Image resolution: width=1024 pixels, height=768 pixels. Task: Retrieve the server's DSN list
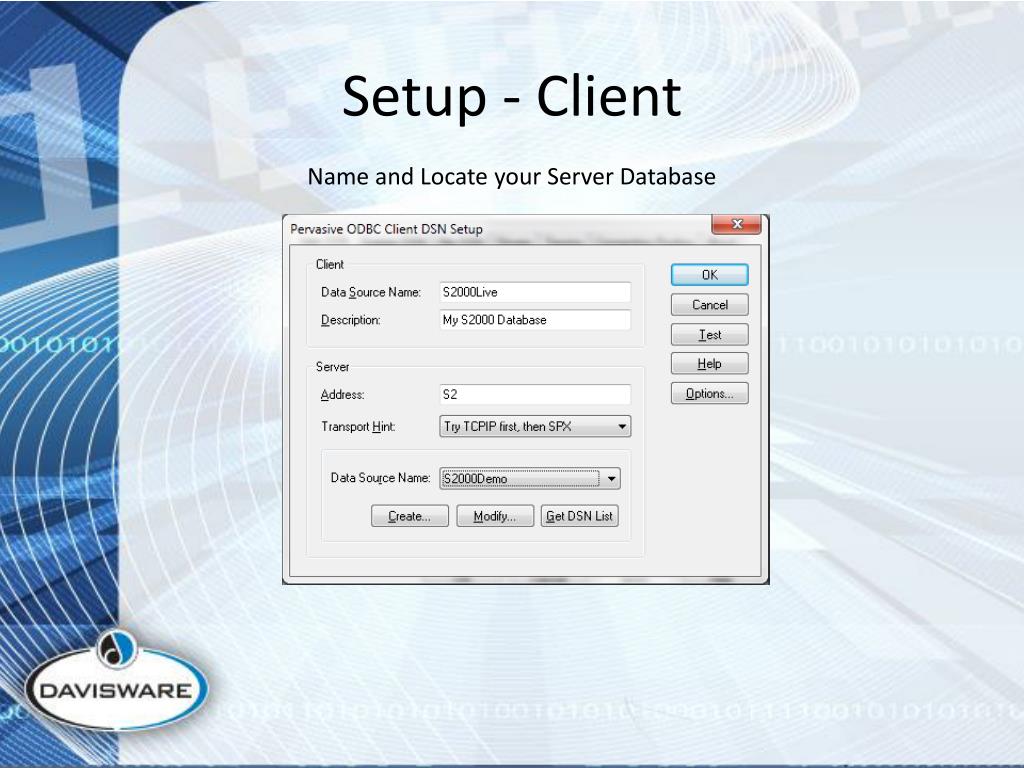pos(579,516)
